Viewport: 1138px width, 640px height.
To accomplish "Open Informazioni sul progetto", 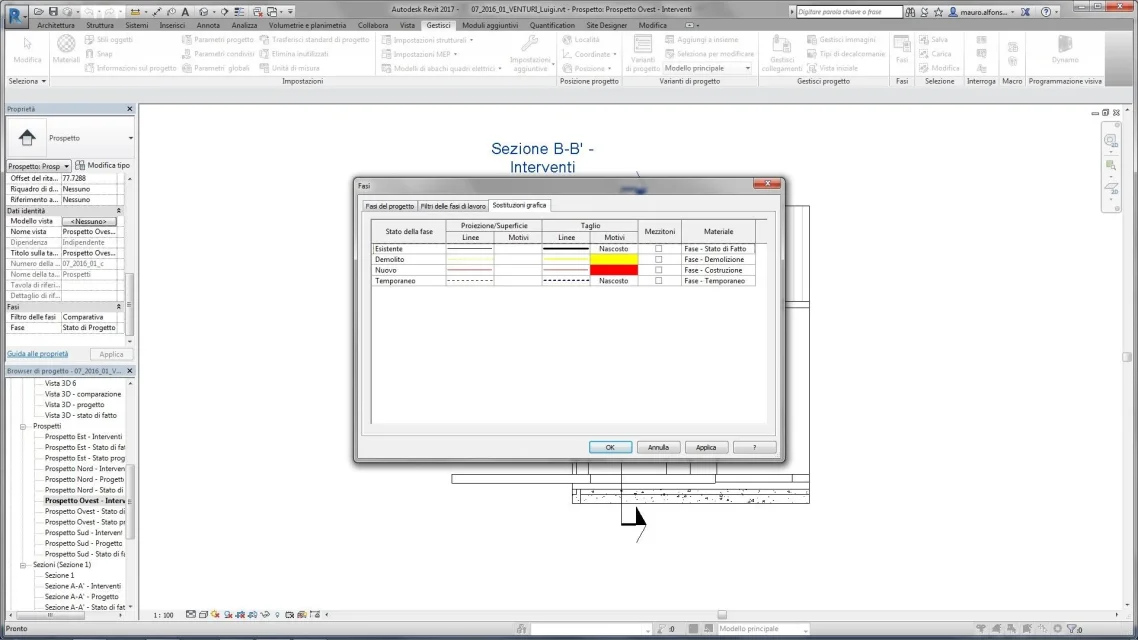I will tap(131, 68).
